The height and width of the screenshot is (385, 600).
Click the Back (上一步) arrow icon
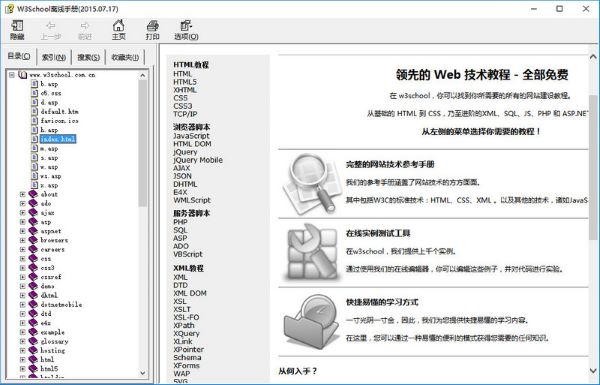[51, 26]
